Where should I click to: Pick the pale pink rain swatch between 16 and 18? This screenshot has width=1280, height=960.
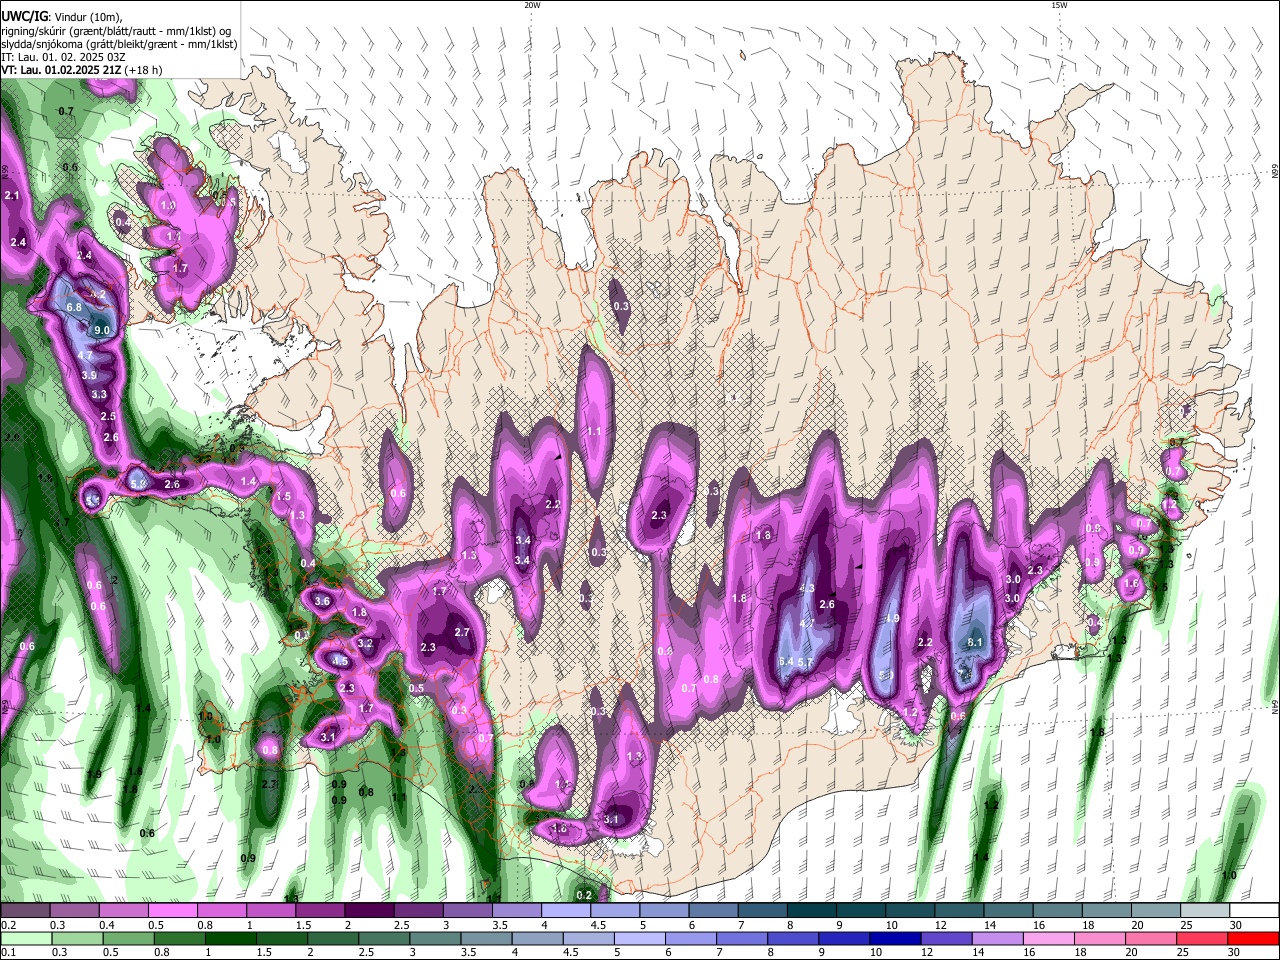pyautogui.click(x=1049, y=938)
